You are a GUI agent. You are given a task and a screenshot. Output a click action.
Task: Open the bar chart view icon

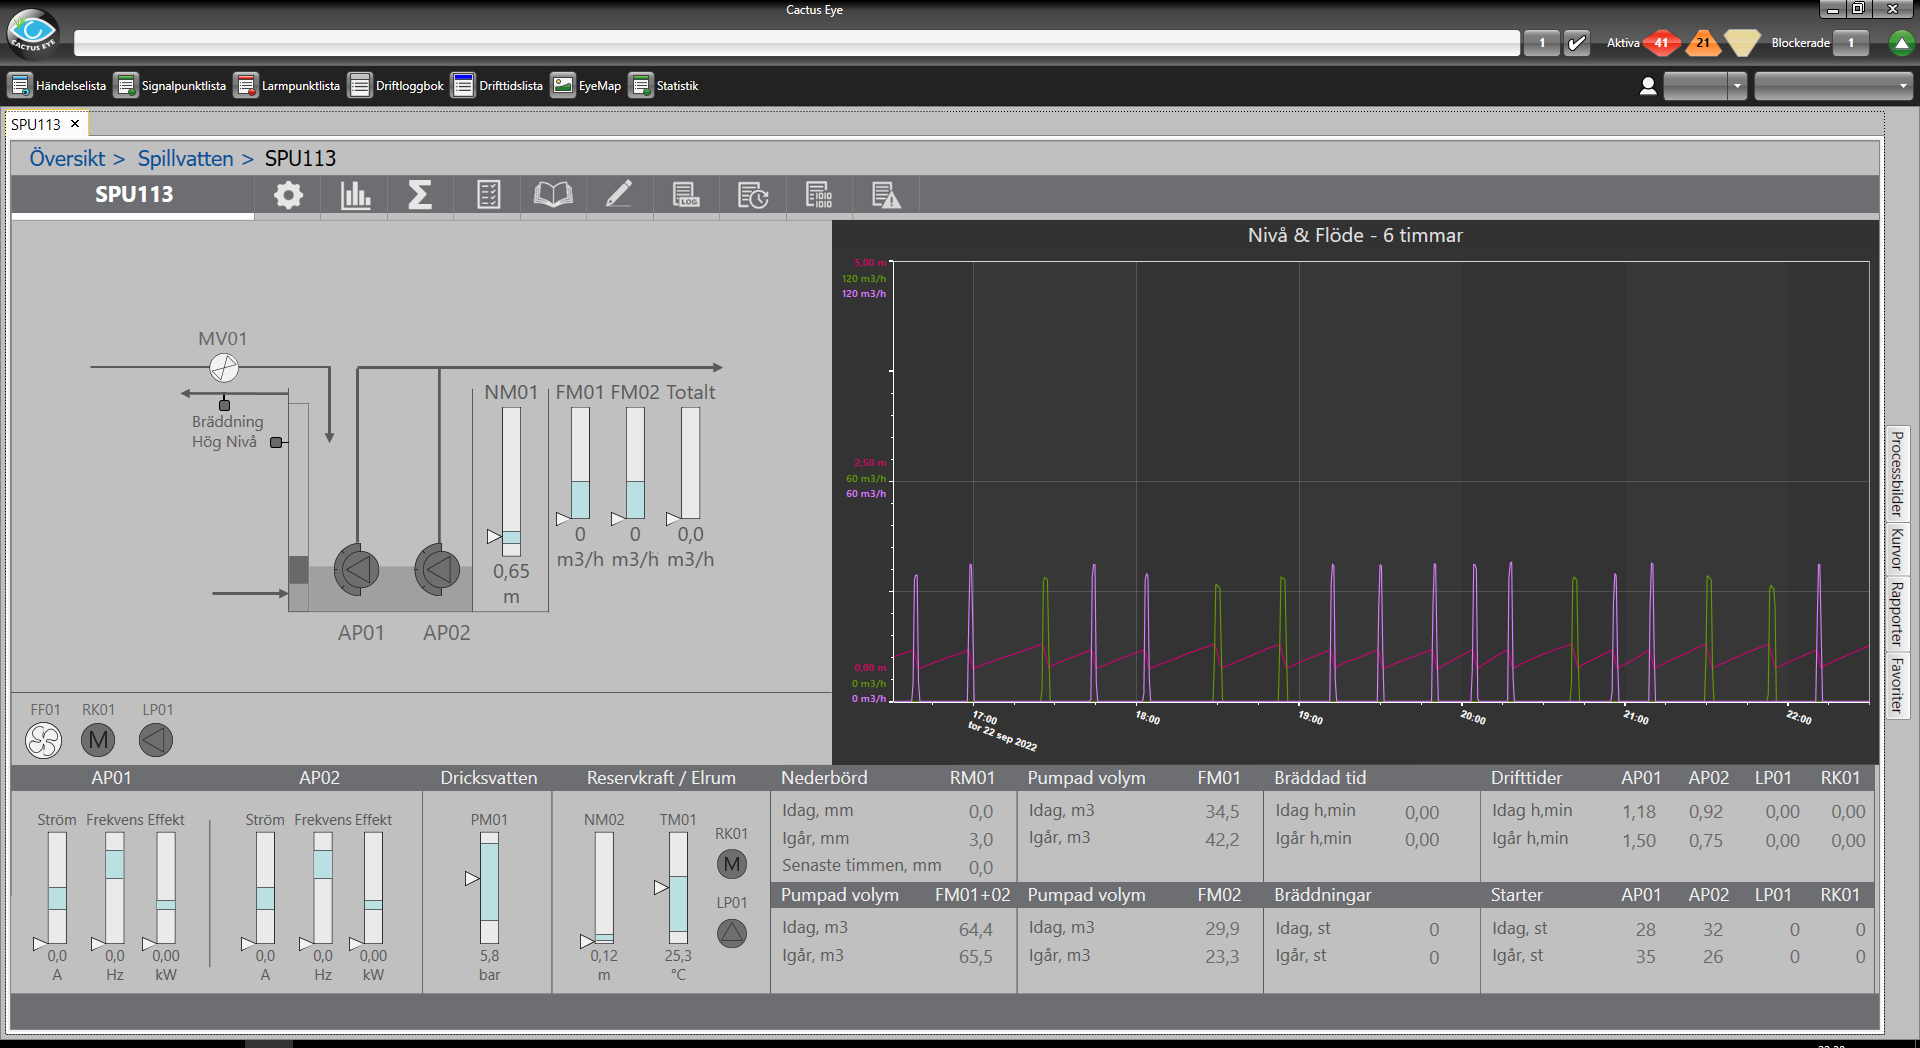(x=355, y=195)
